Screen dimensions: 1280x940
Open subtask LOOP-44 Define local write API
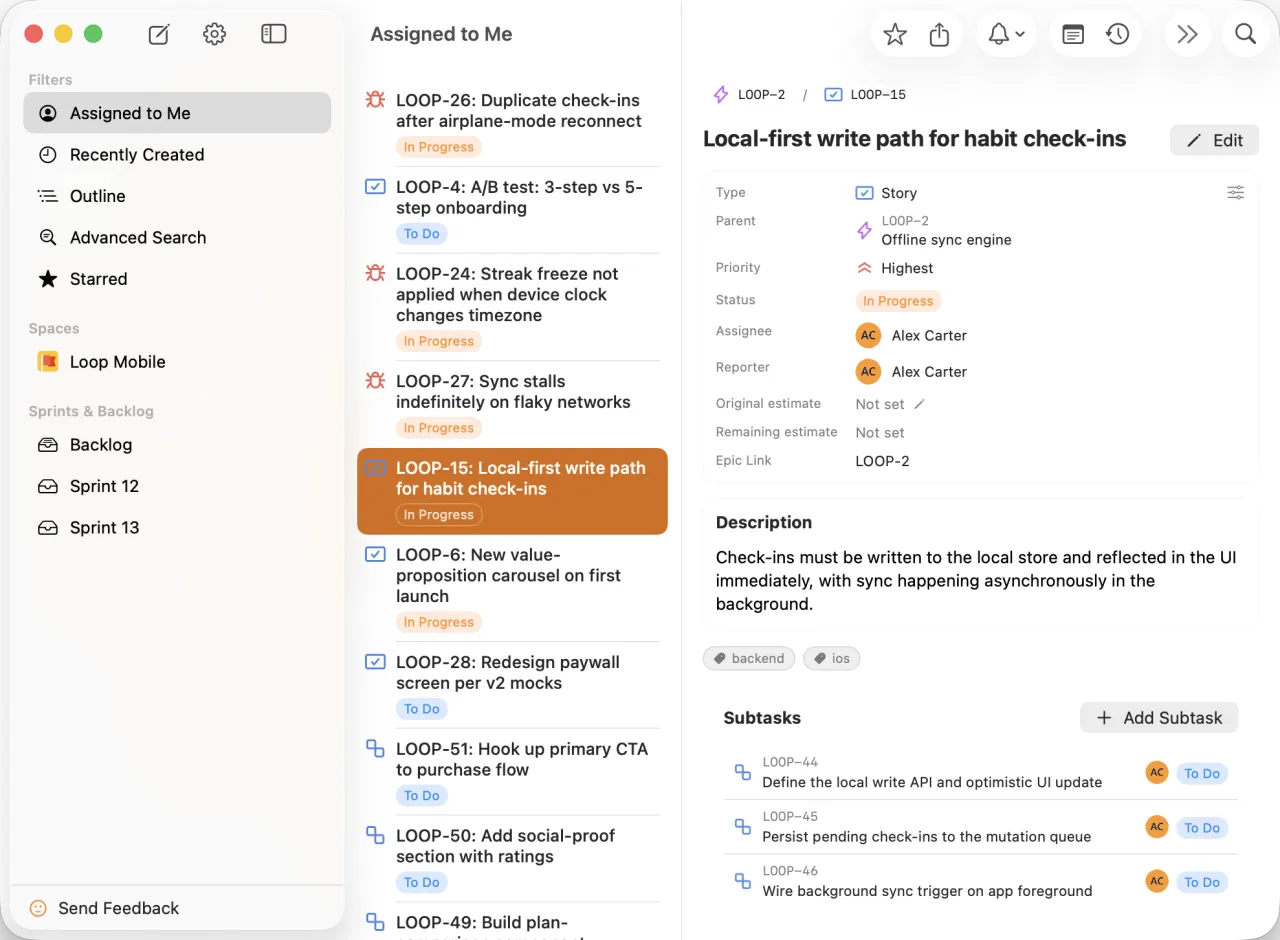click(x=980, y=773)
